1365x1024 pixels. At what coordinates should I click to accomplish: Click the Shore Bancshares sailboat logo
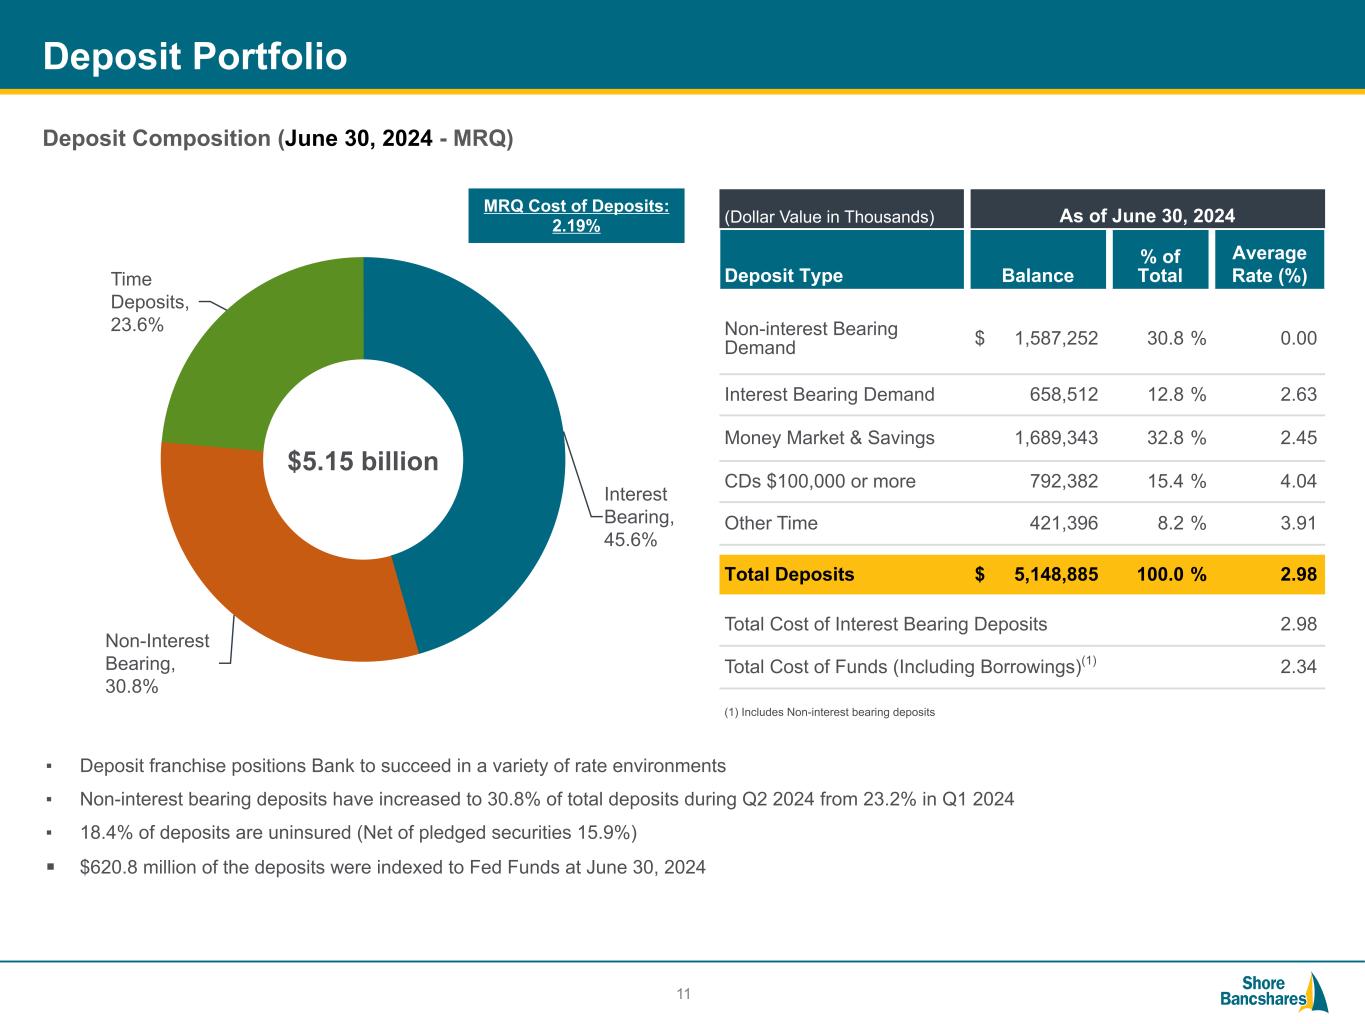[1274, 991]
